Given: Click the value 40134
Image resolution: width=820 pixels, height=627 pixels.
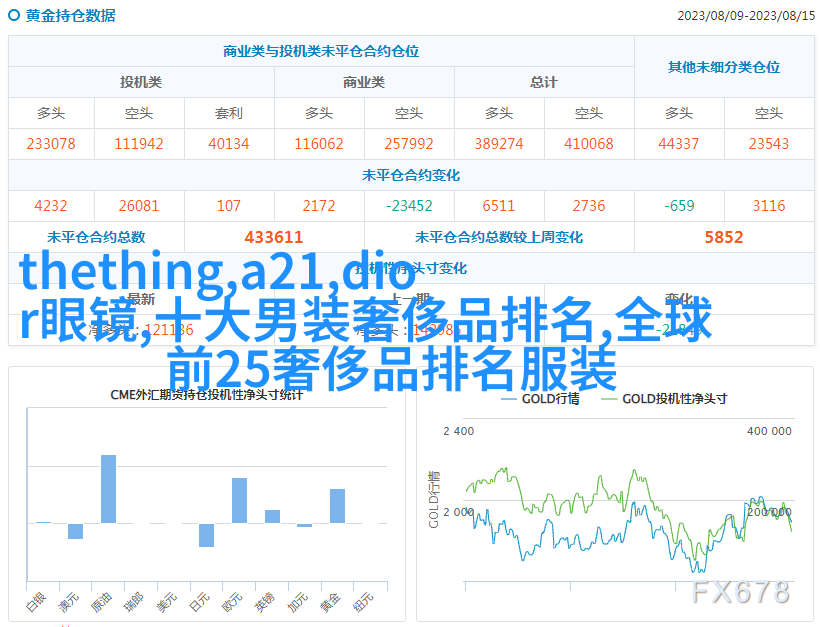Looking at the screenshot, I should point(229,144).
